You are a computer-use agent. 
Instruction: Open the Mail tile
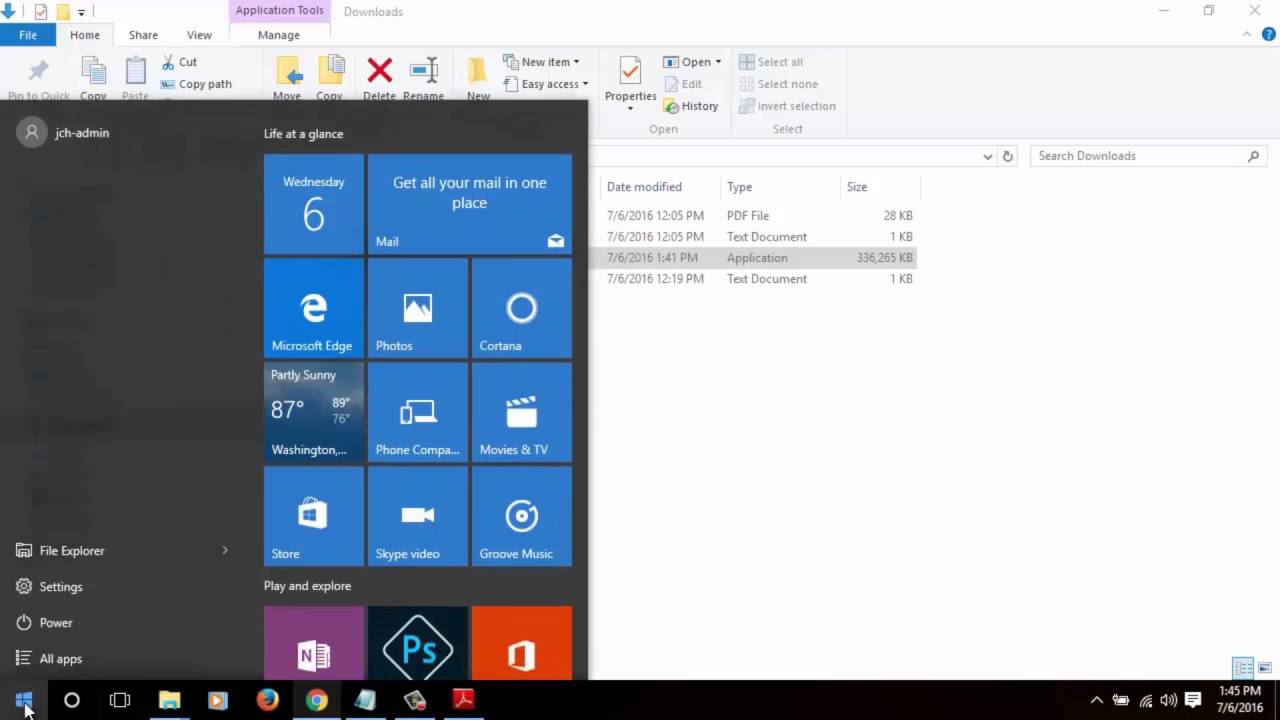[x=470, y=204]
